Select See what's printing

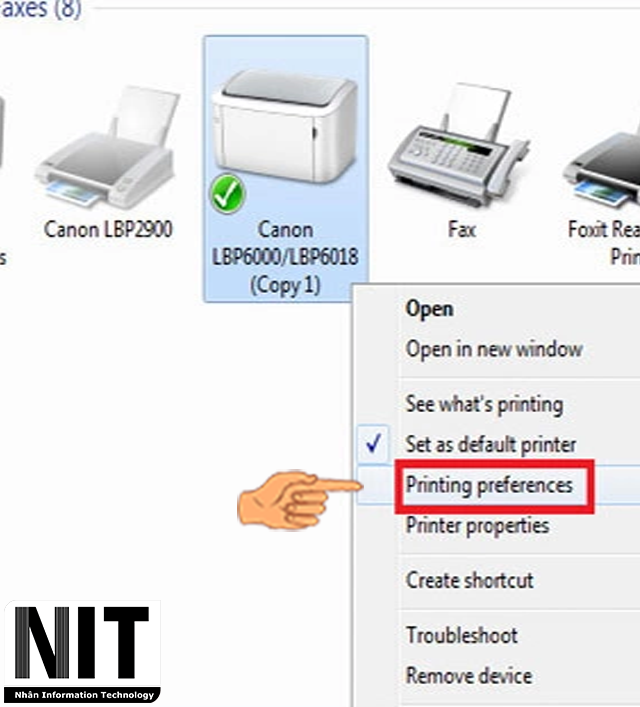(484, 404)
